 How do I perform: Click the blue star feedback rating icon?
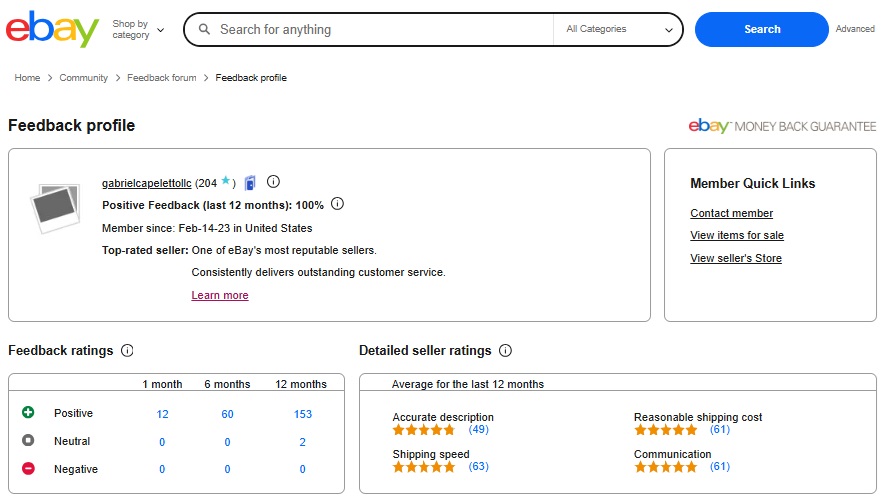(226, 182)
